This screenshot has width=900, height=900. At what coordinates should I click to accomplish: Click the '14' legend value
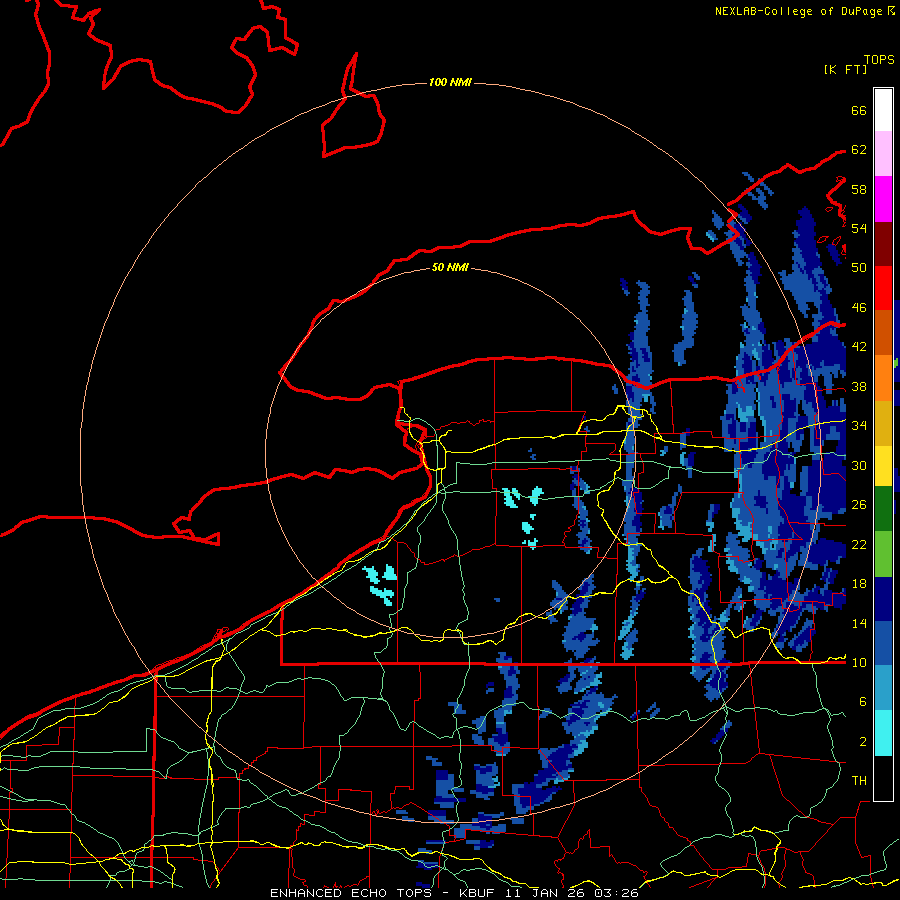tap(859, 623)
